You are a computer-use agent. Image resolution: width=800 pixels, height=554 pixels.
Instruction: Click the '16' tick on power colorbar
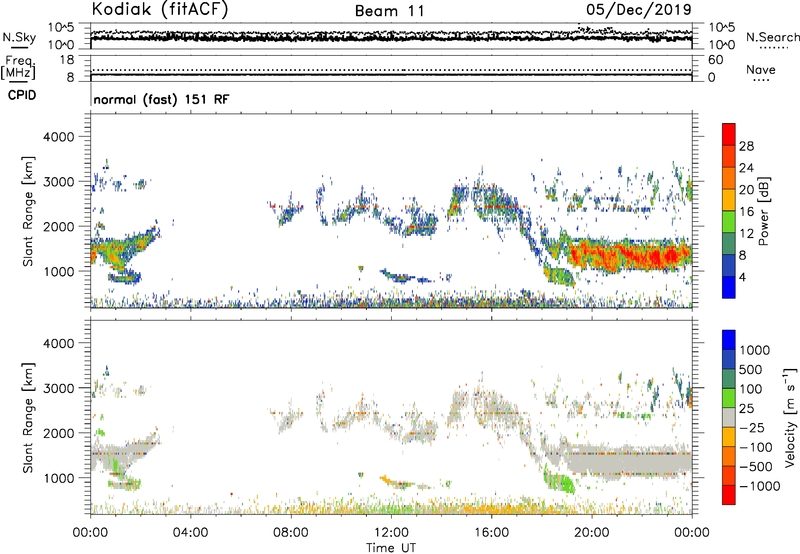click(746, 212)
